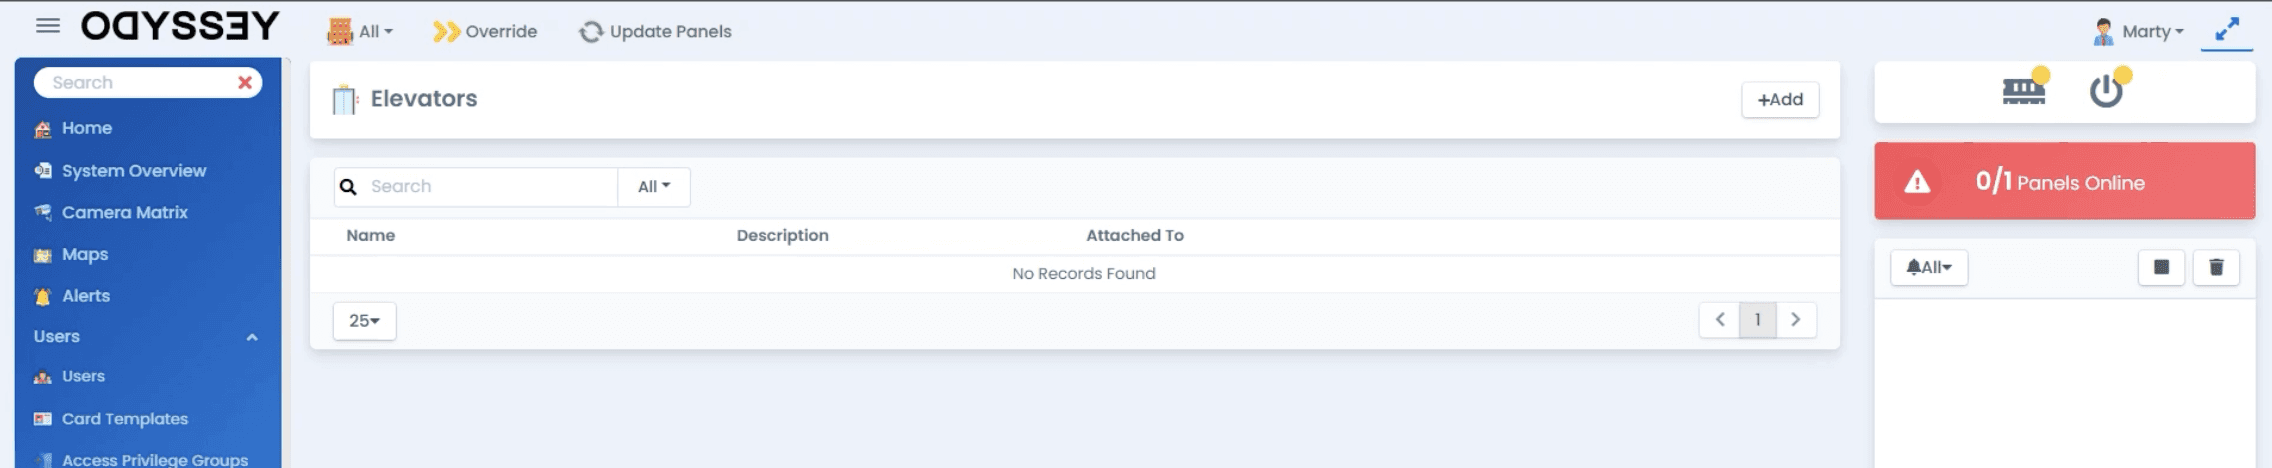Click the +Add elevator button

pyautogui.click(x=1780, y=100)
